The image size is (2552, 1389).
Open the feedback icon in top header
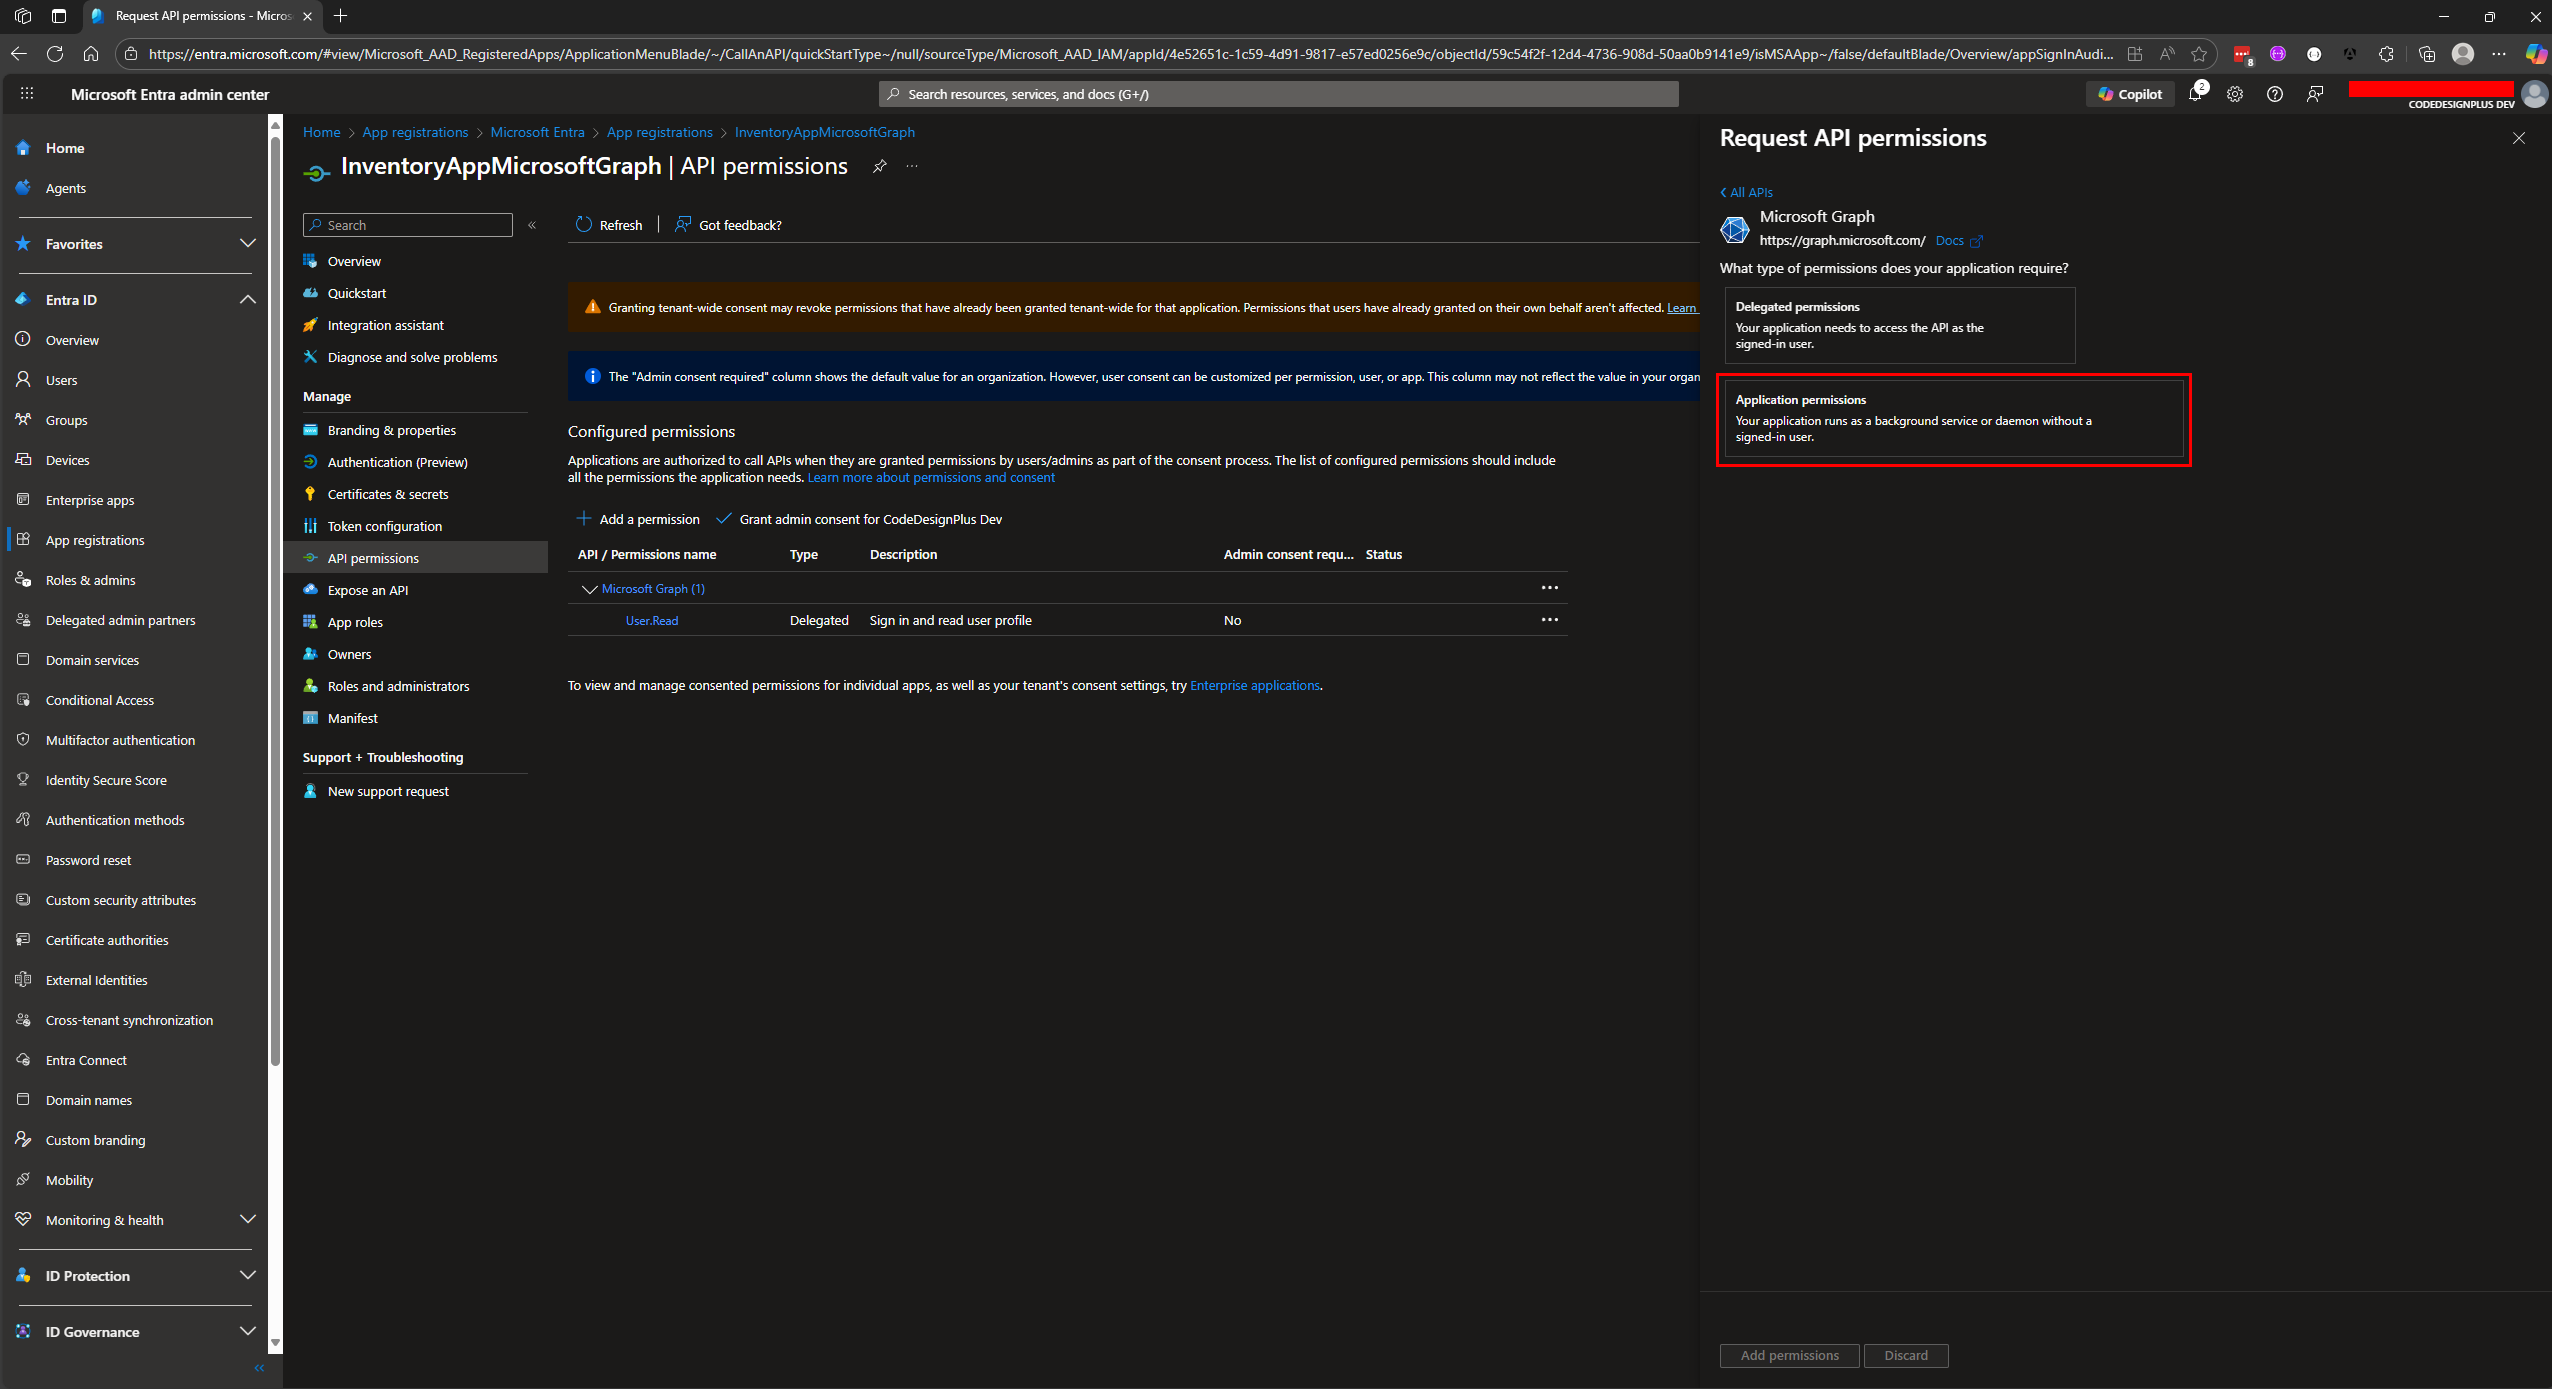click(x=2315, y=94)
